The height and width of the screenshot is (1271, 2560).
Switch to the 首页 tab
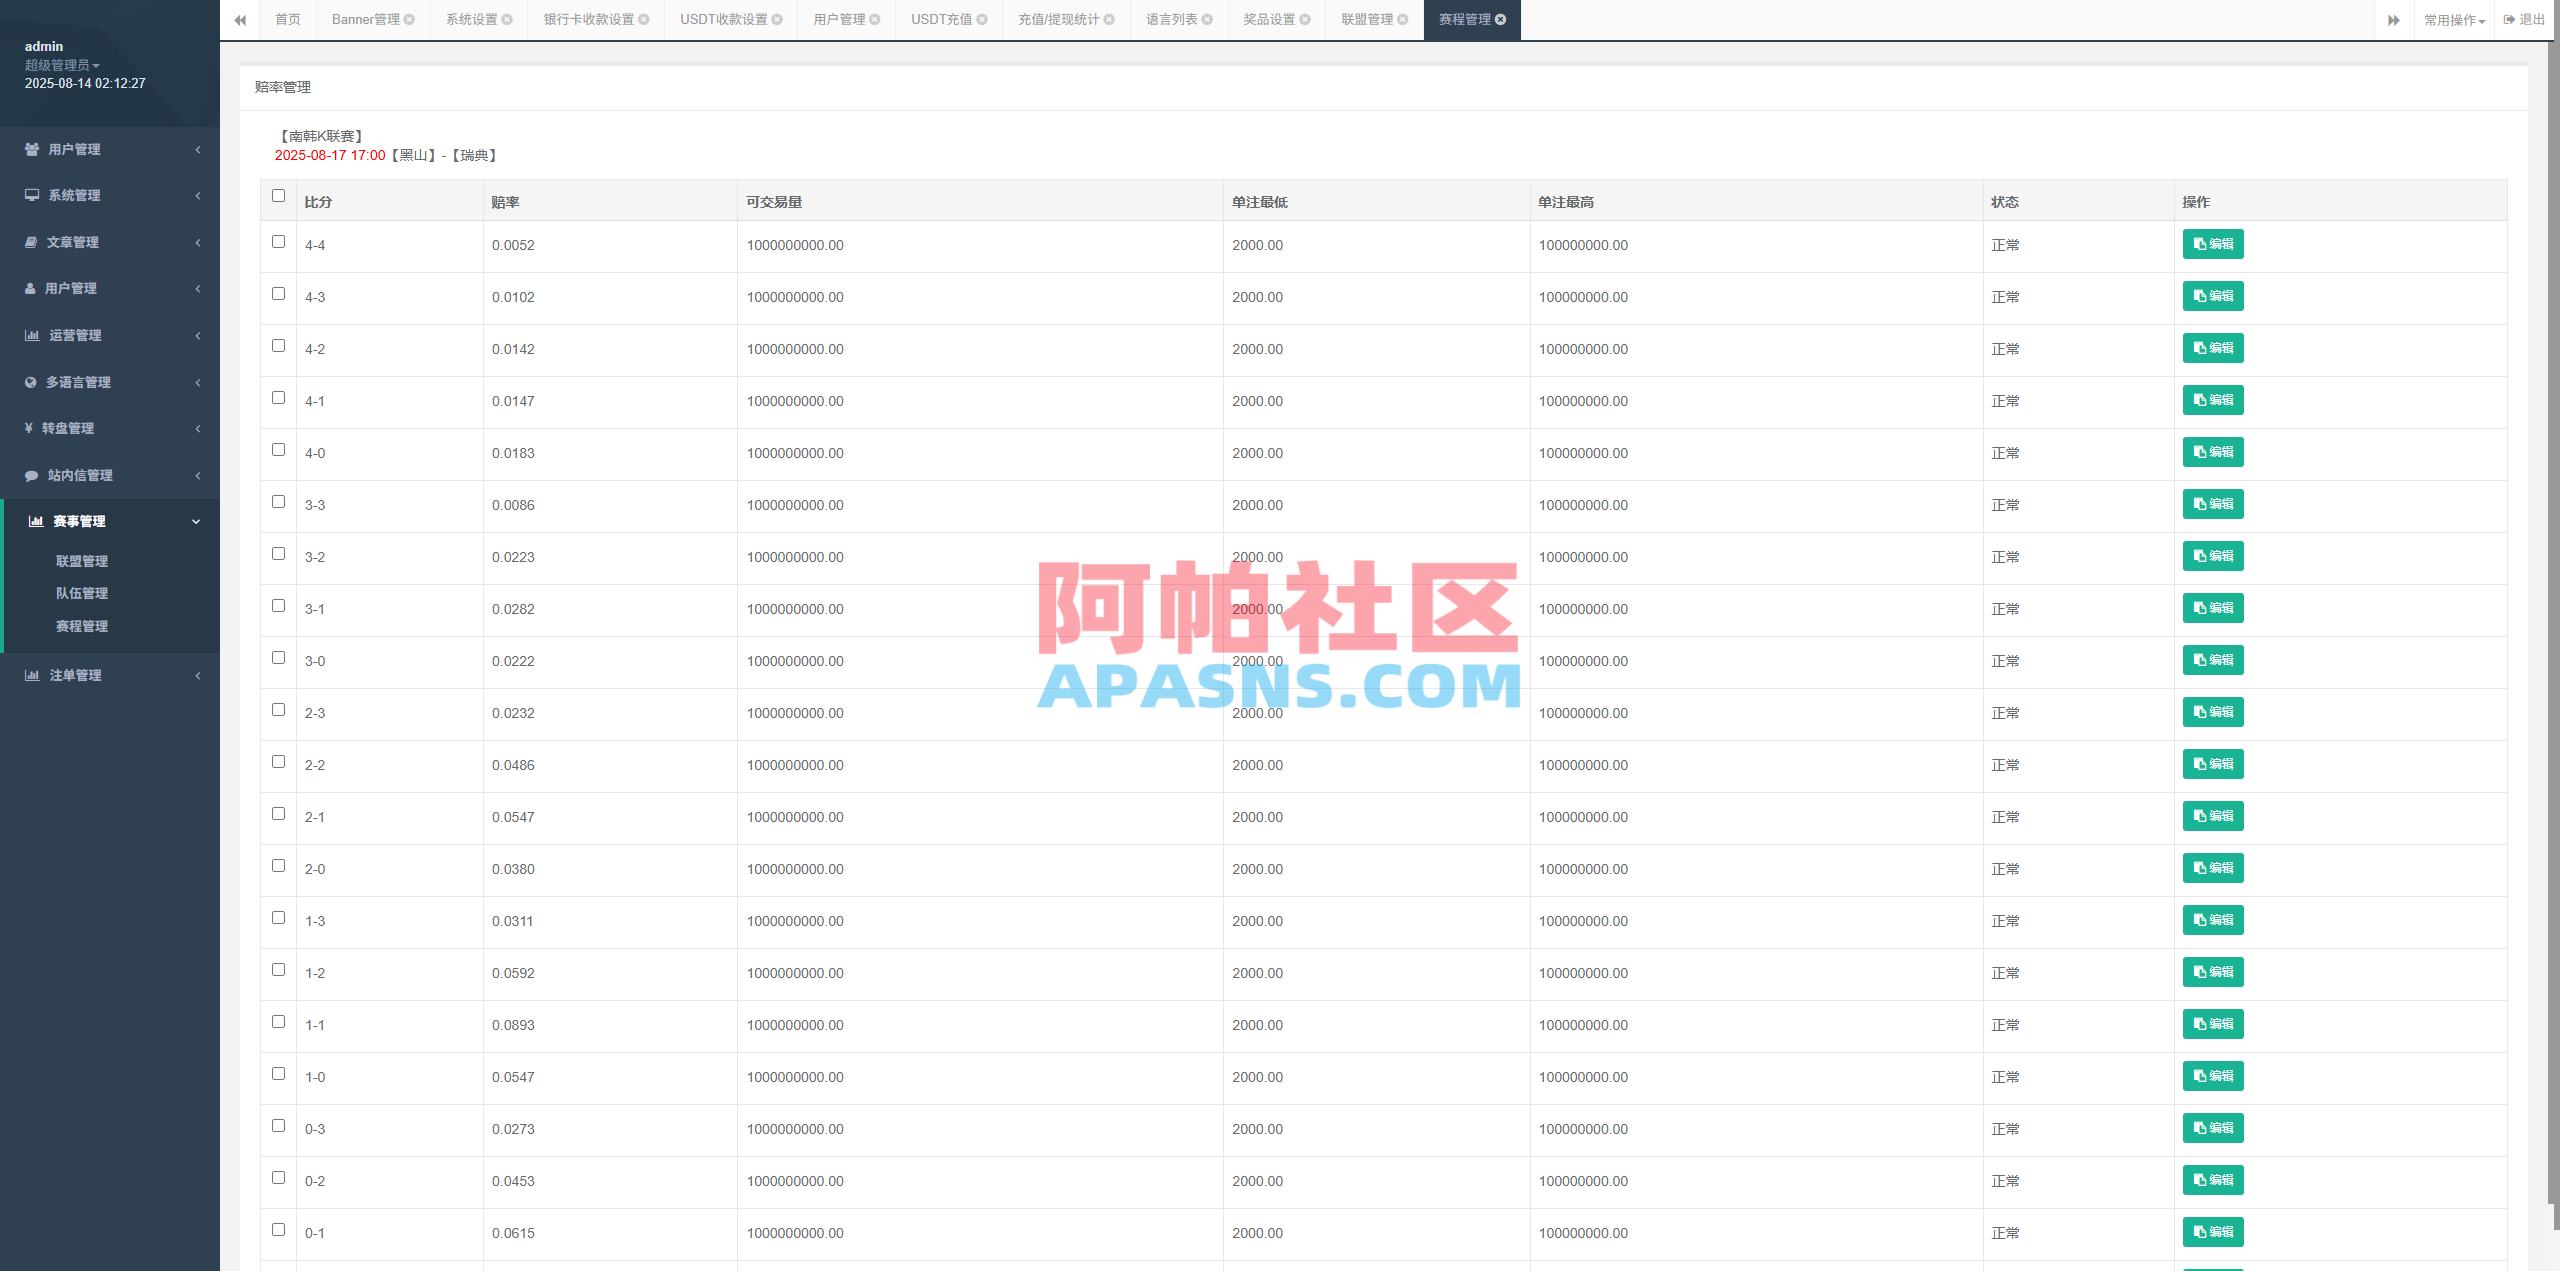tap(288, 19)
